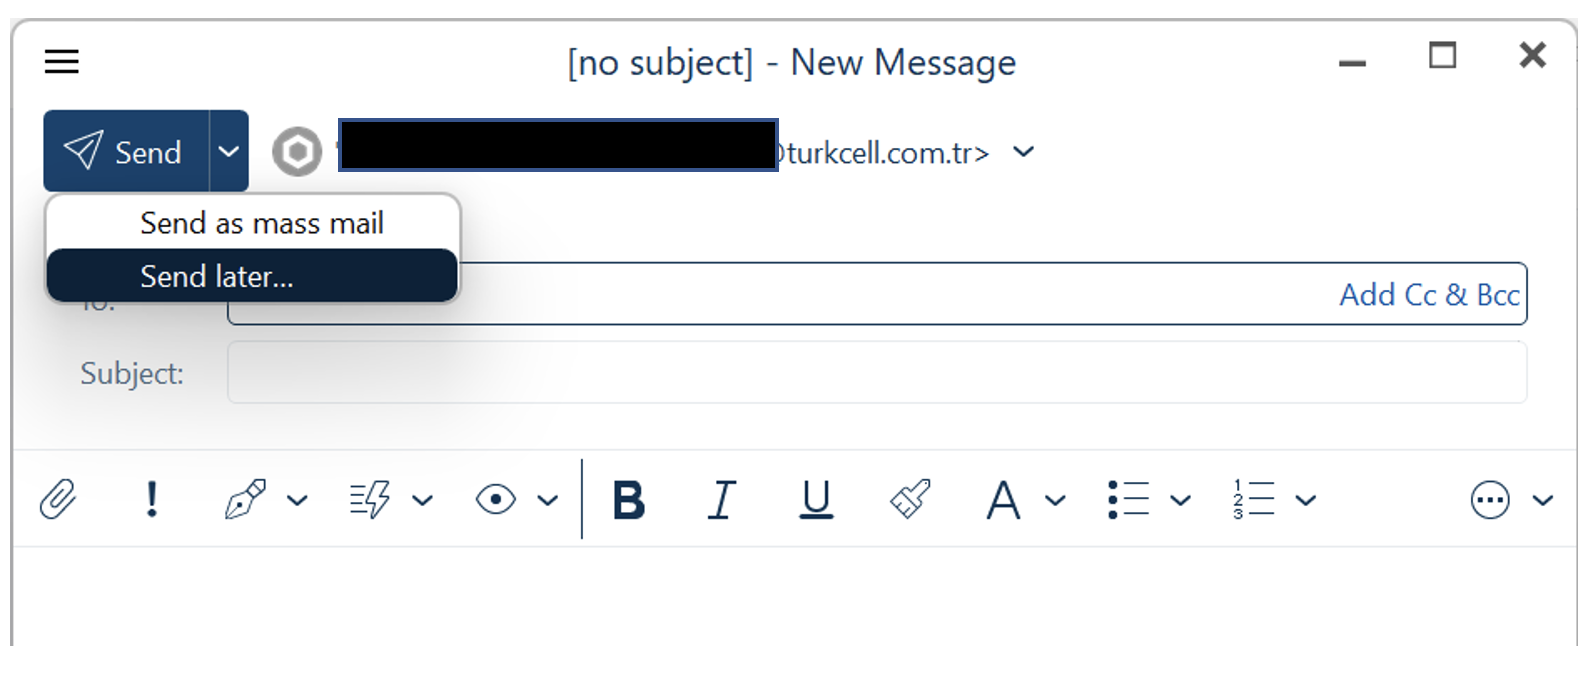Toggle italic formatting
This screenshot has width=1596, height=674.
point(722,499)
